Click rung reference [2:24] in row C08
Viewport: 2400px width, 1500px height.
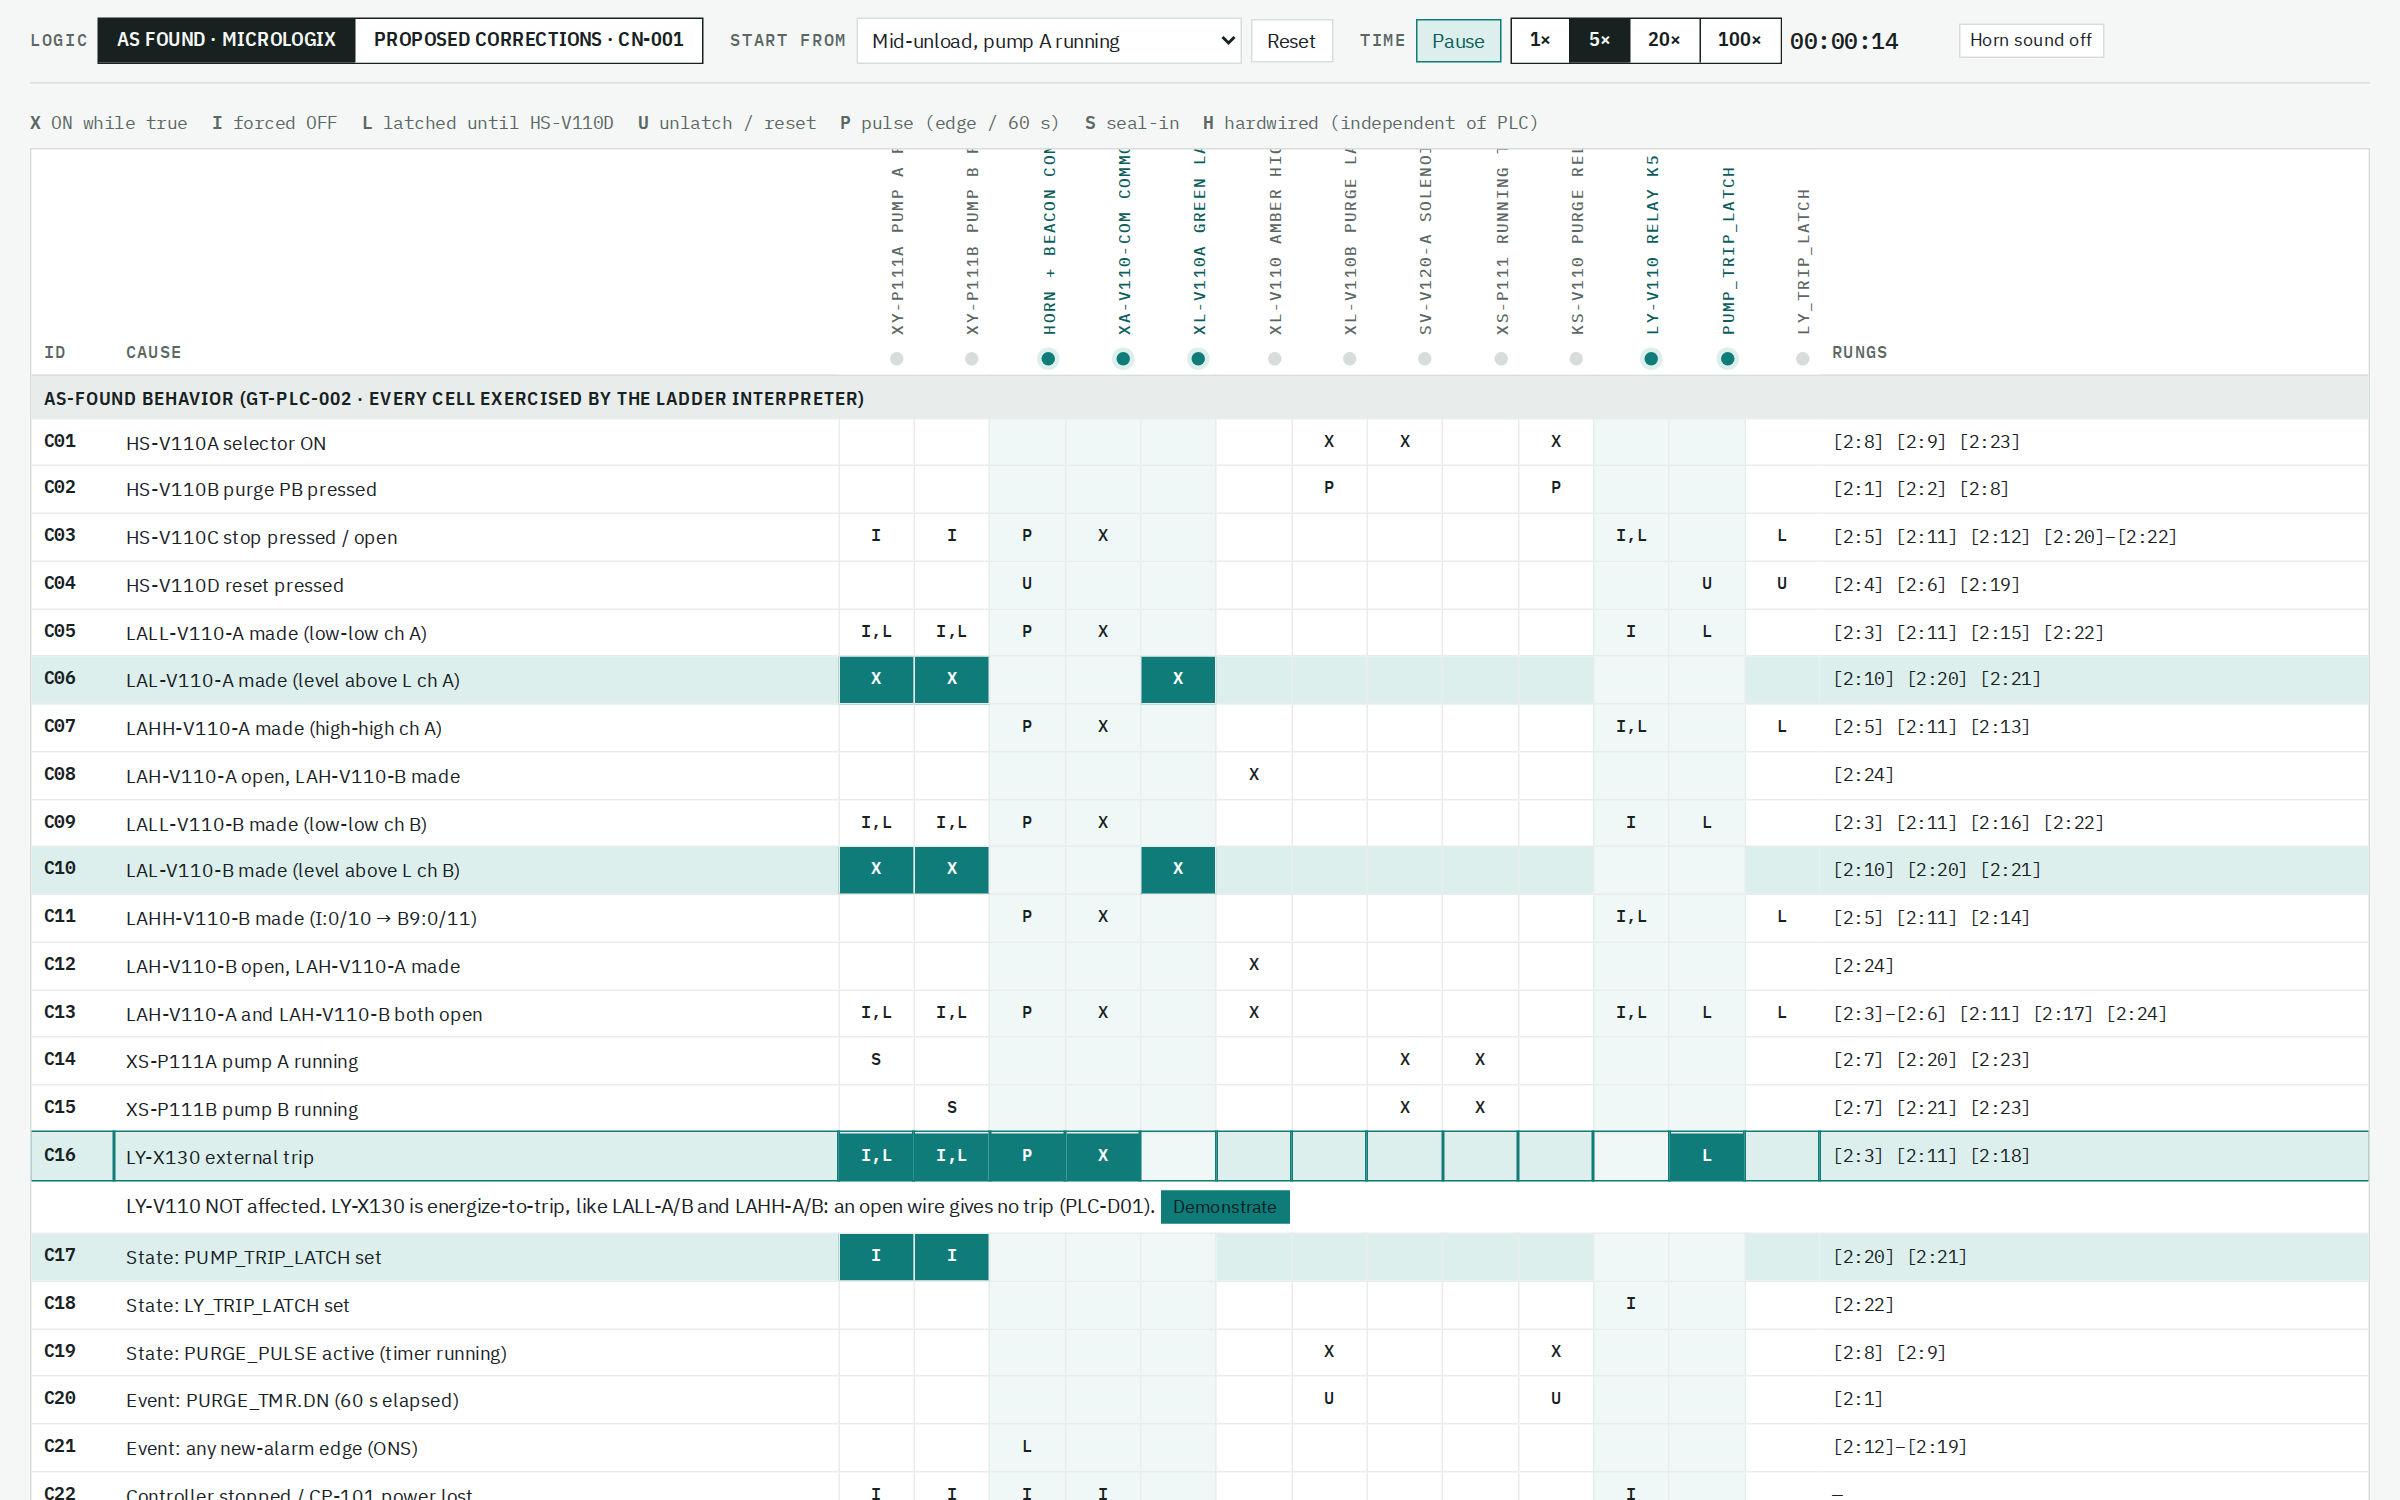coord(1864,775)
